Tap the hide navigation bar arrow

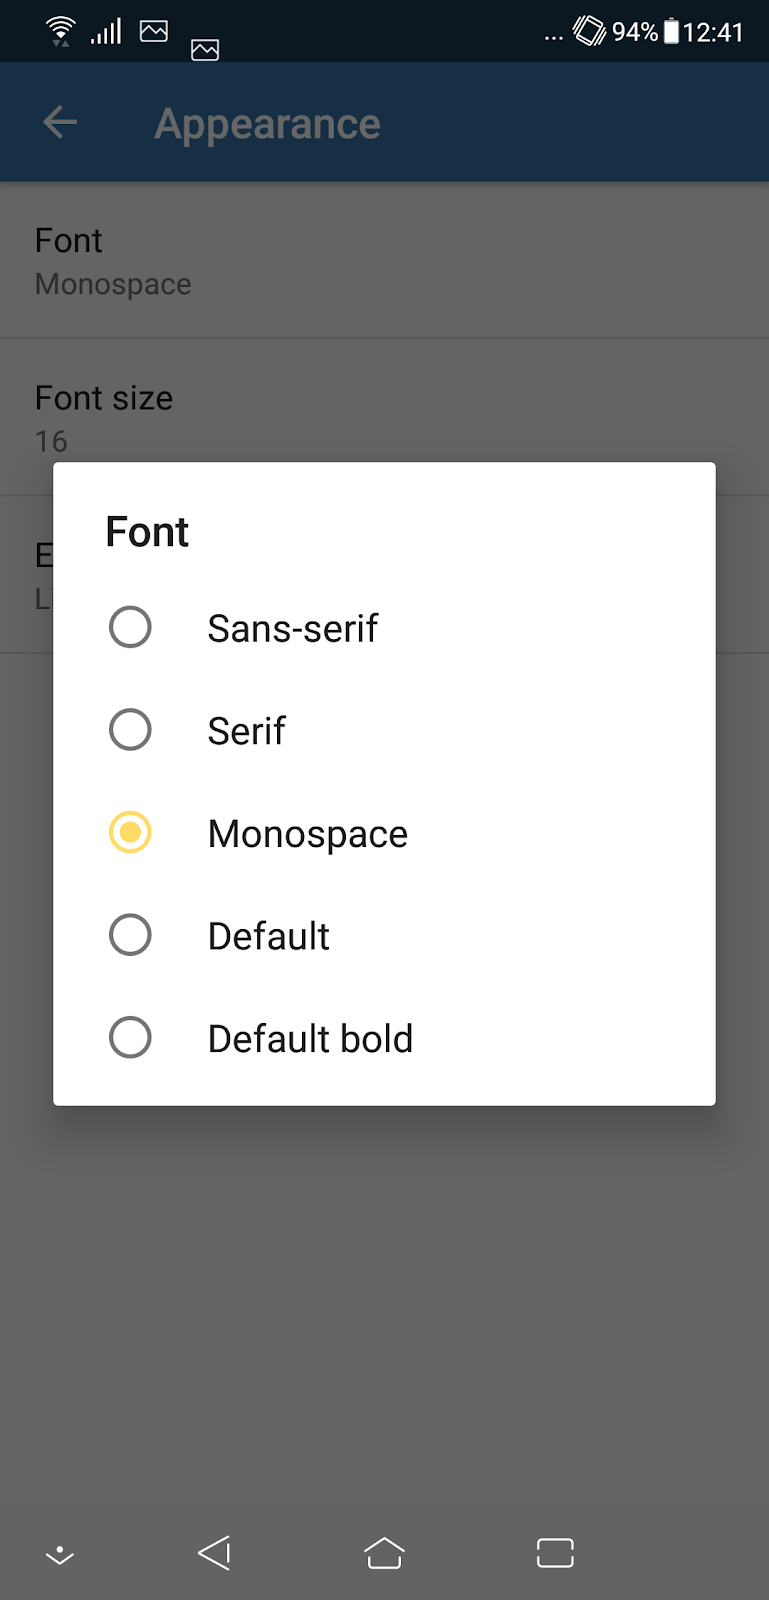[60, 1555]
